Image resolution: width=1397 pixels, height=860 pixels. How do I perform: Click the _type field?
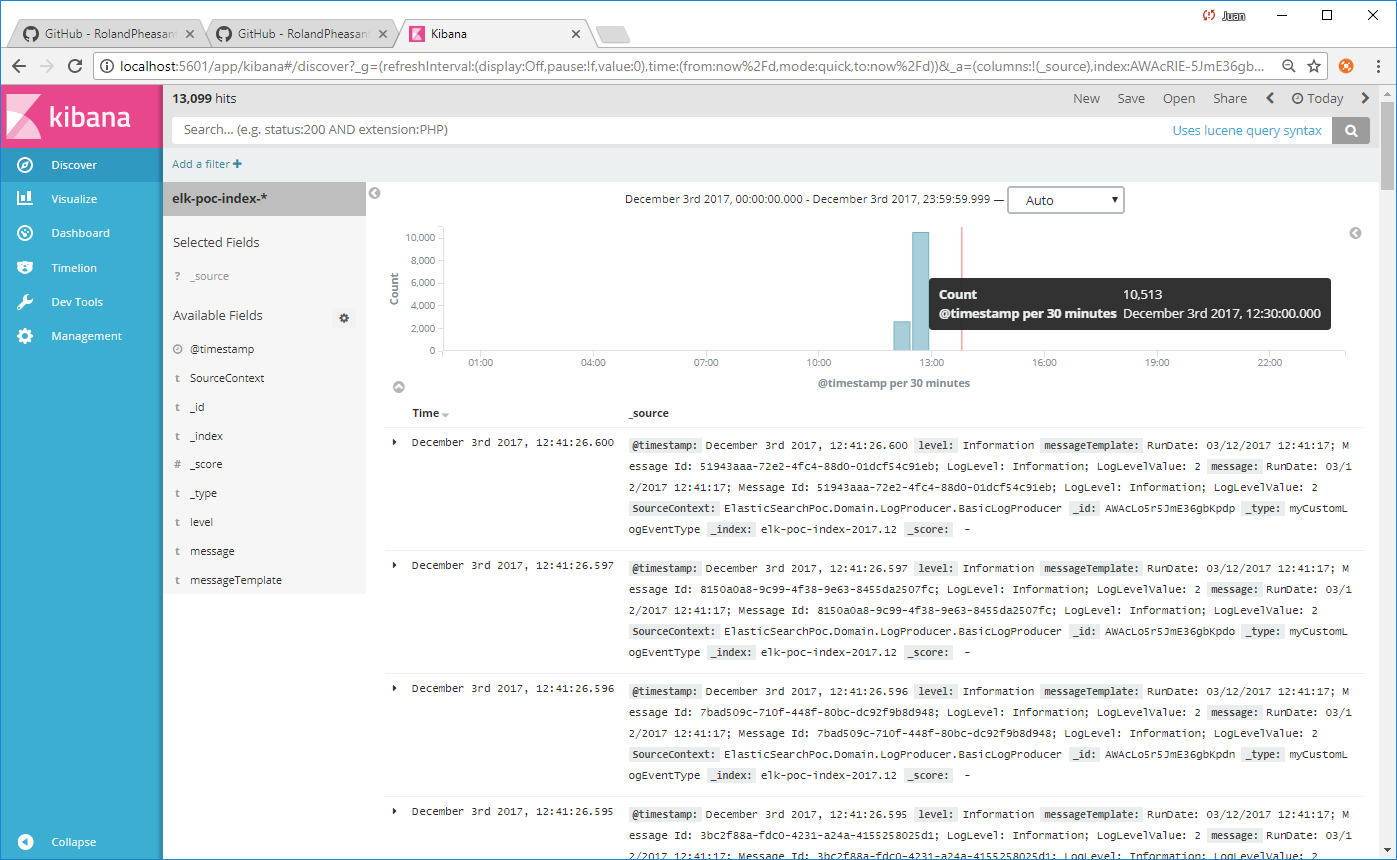(x=203, y=493)
